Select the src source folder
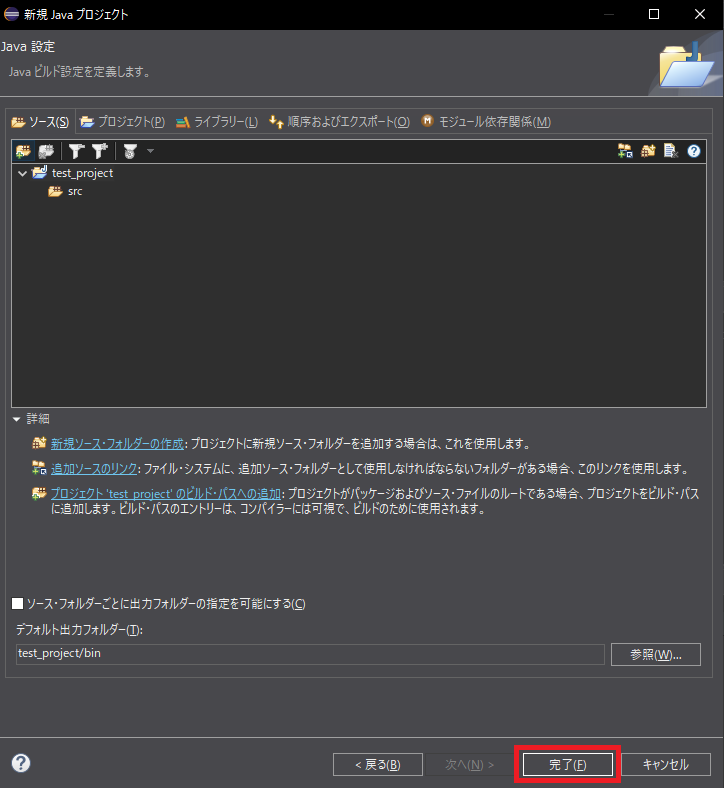The width and height of the screenshot is (724, 788). coord(75,191)
